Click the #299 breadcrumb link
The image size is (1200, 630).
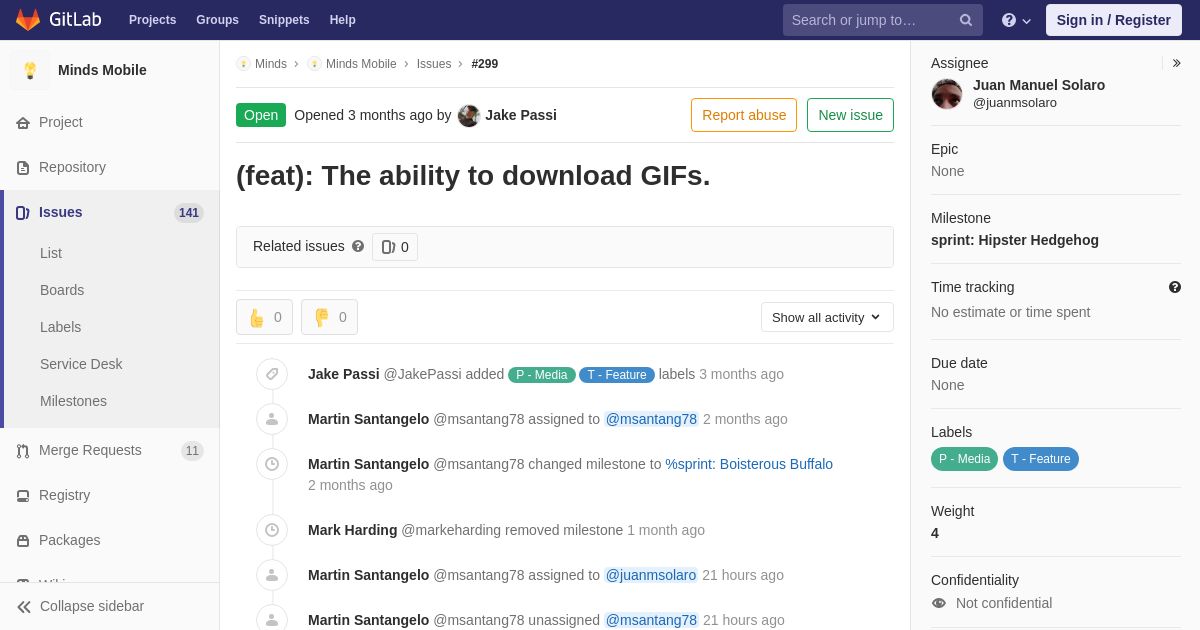click(x=485, y=64)
